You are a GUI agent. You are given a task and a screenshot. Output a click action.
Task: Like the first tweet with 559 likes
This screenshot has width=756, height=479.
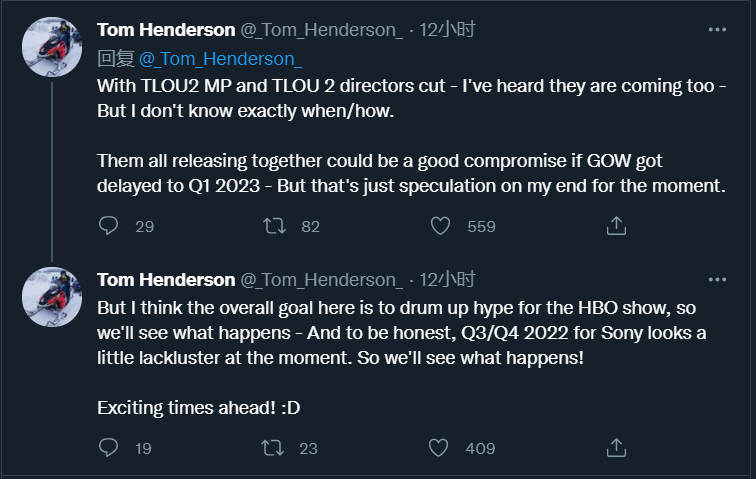tap(439, 226)
